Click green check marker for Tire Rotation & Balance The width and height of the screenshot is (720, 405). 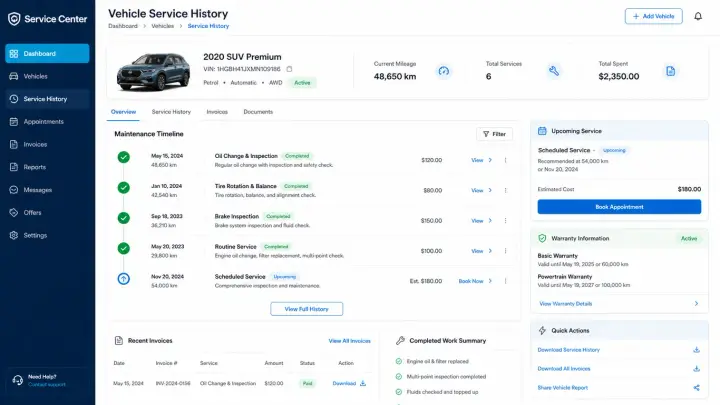coord(124,187)
